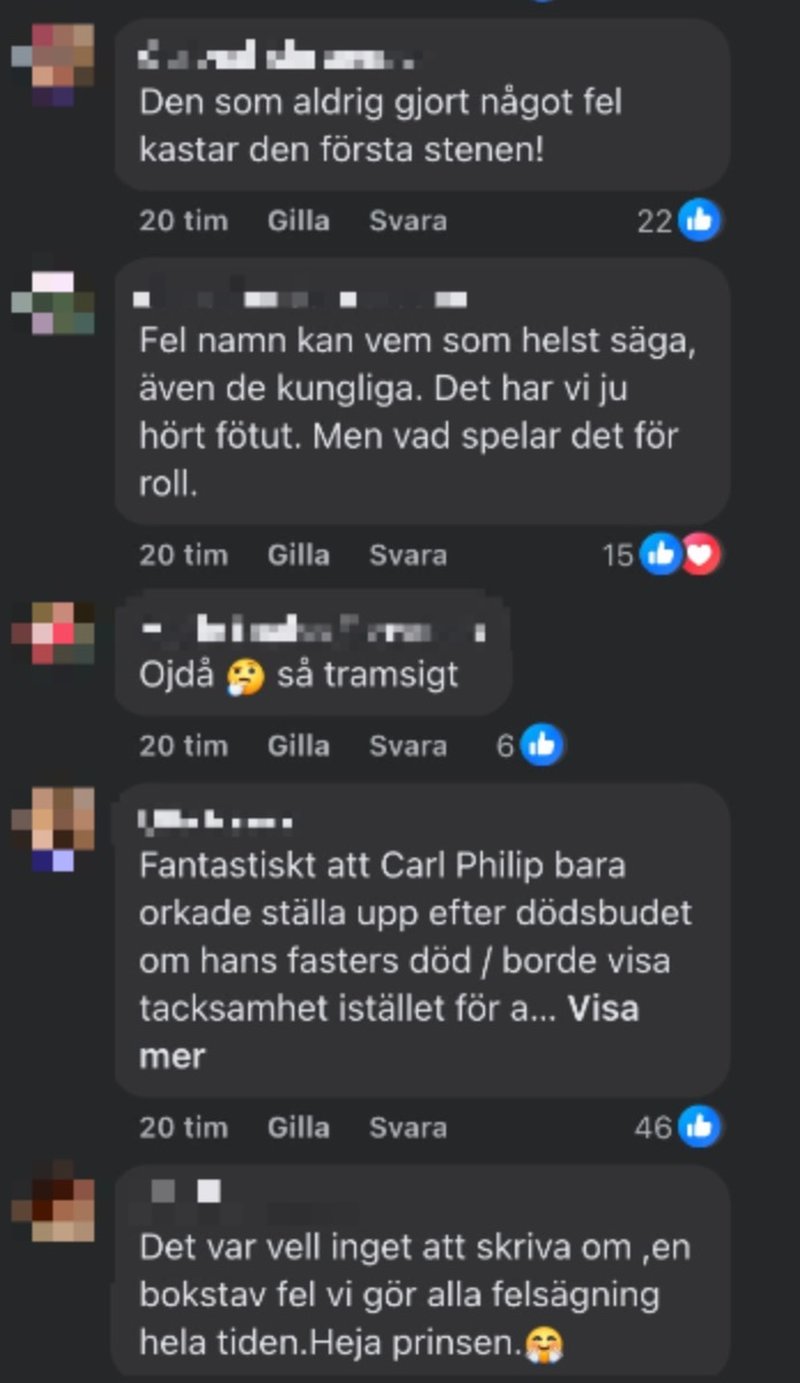Open the blurred author name of 'Heja prinsen' comment

tap(186, 1191)
